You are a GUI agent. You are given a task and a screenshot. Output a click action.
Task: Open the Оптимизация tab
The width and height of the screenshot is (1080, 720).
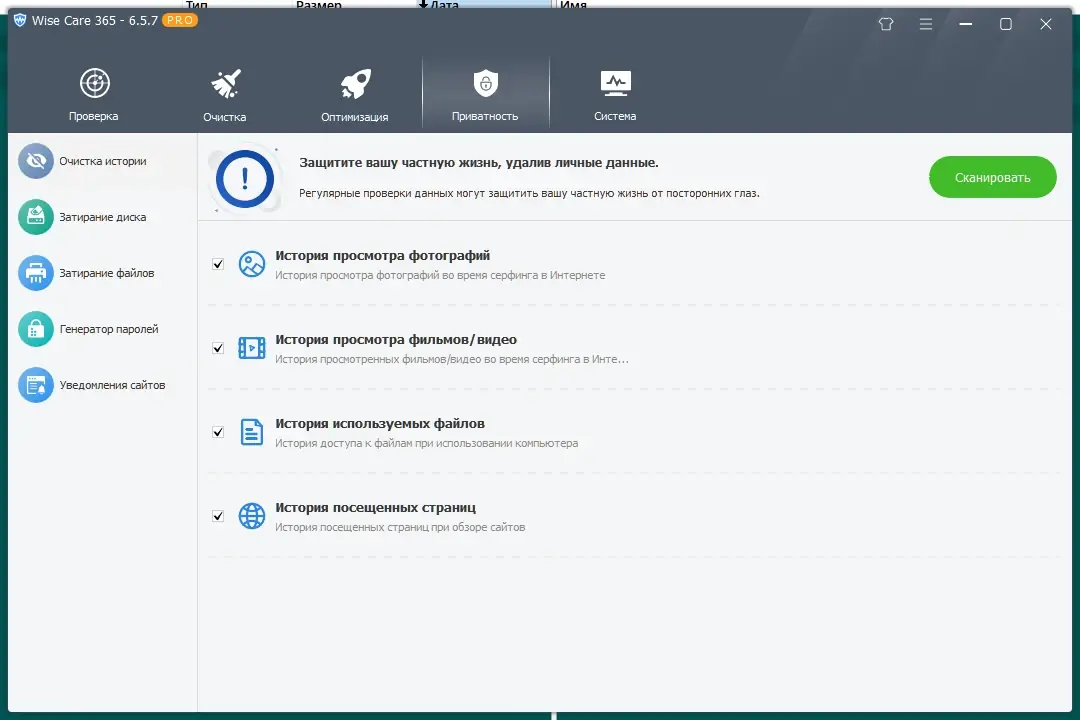coord(355,94)
